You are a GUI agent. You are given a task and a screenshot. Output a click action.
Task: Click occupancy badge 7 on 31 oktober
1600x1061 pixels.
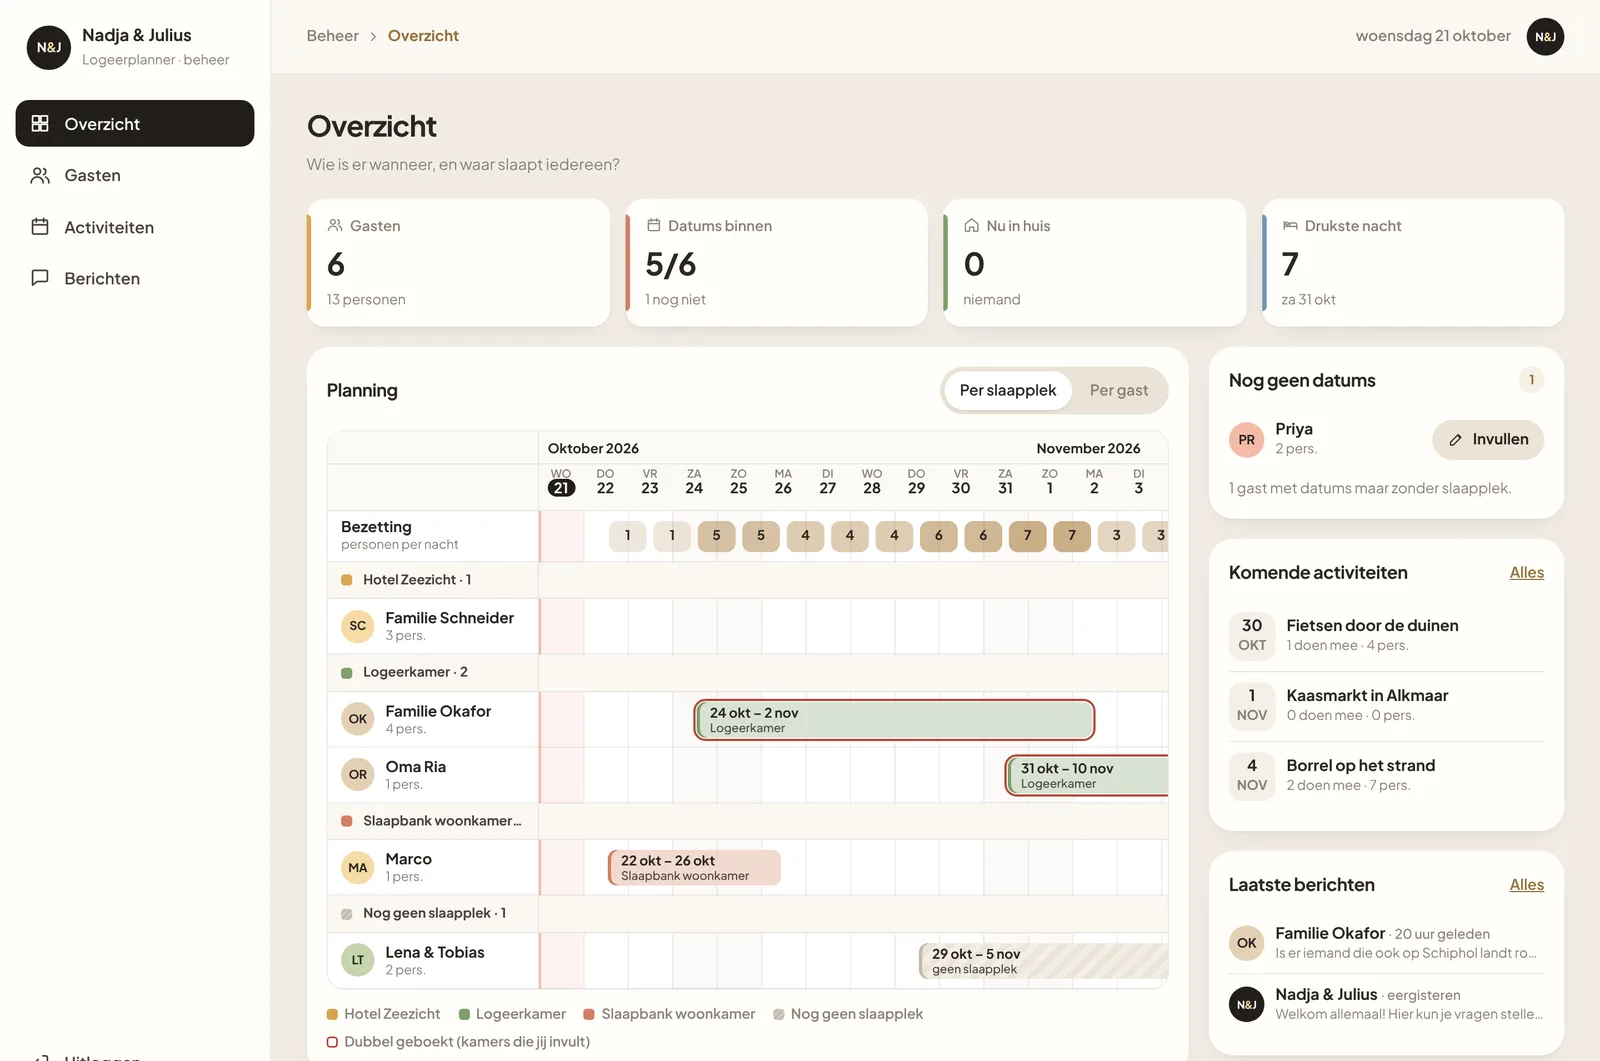pos(1027,536)
